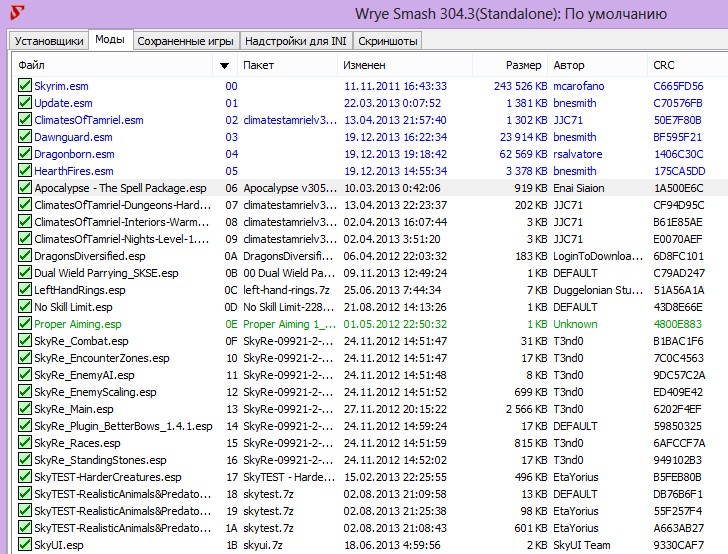Viewport: 728px width, 554px height.
Task: Select DragonsDiversified.esp in the list
Action: (90, 256)
